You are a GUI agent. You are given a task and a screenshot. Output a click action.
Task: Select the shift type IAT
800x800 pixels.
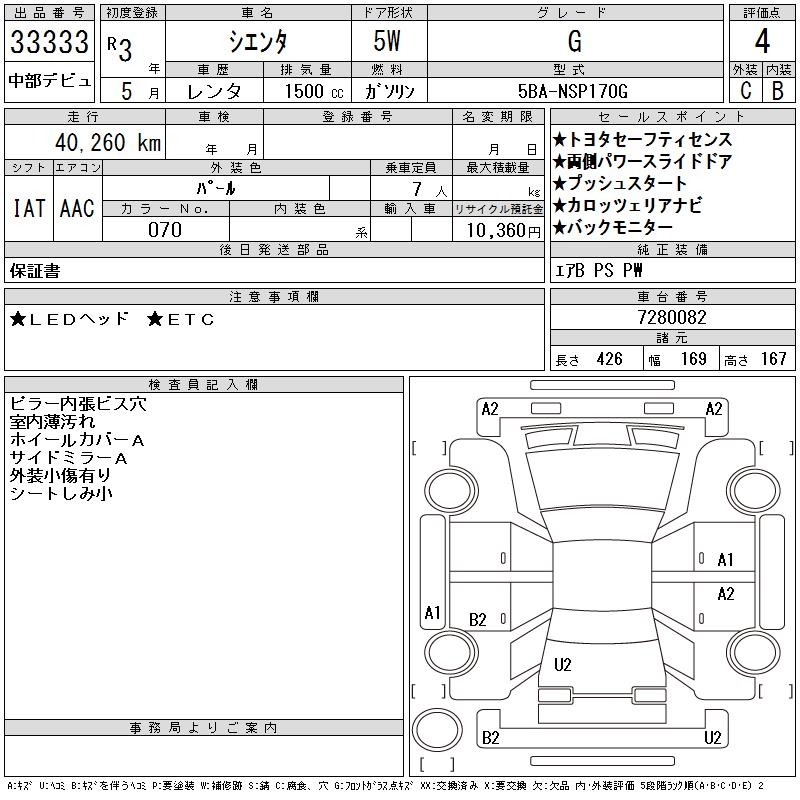tap(29, 208)
